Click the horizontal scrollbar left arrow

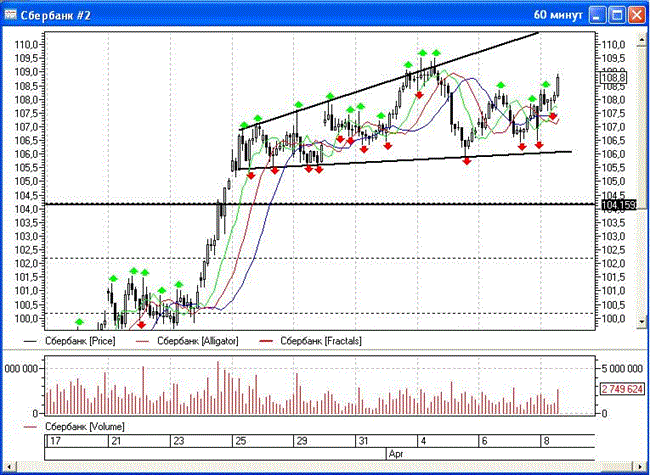point(7,467)
